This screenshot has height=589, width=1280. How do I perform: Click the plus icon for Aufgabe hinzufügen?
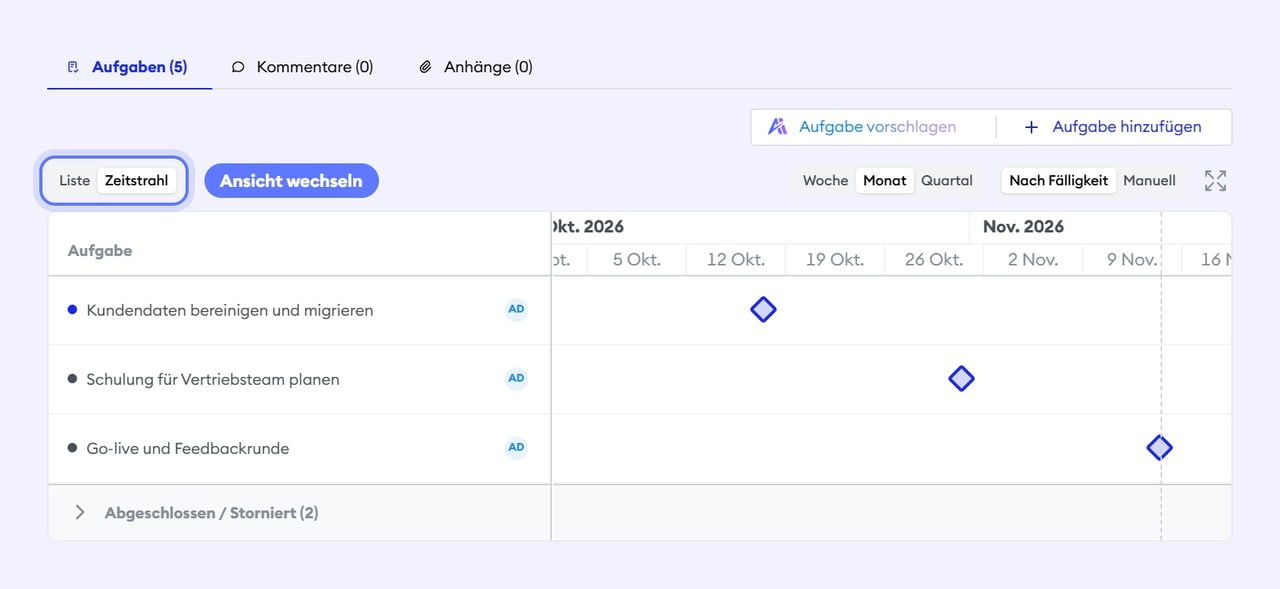click(x=1032, y=127)
